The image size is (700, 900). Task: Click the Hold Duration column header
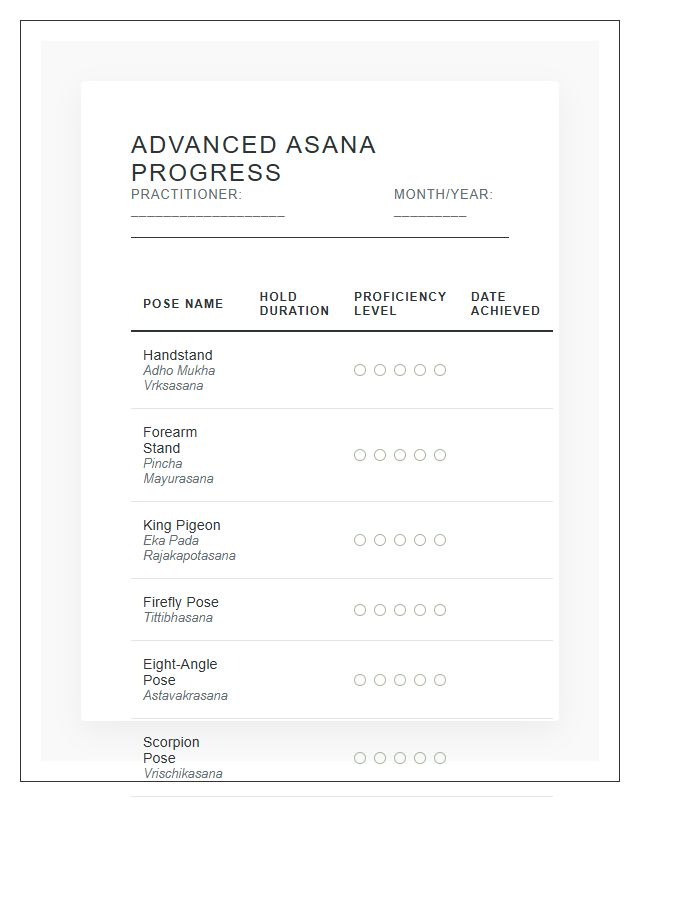(x=295, y=304)
